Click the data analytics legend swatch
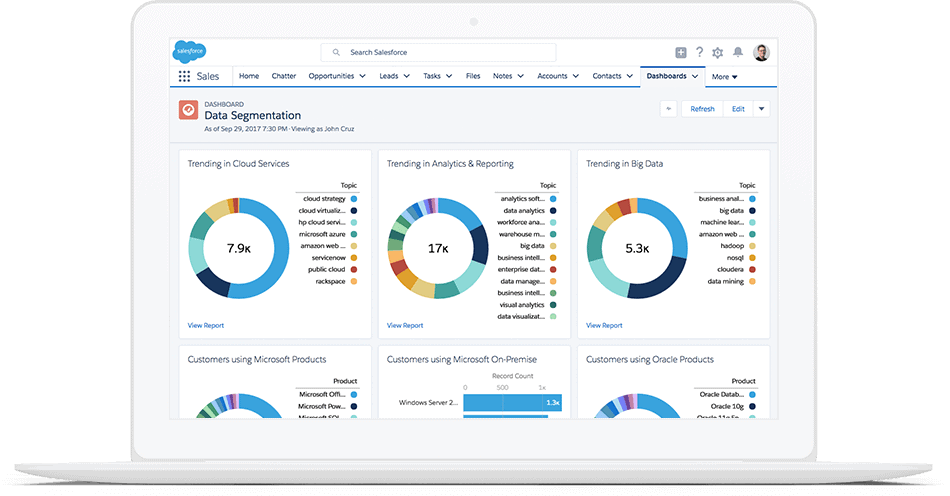The width and height of the screenshot is (950, 496). click(553, 211)
